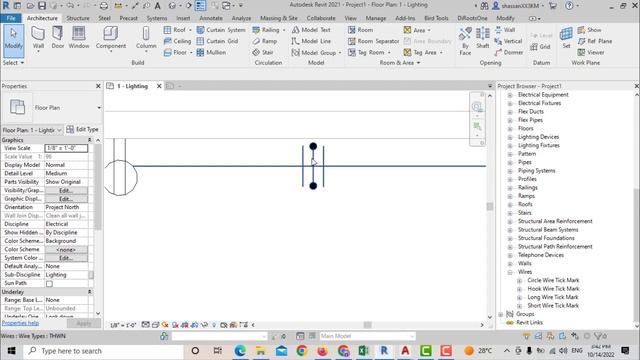
Task: Choose the Dormer opening tool
Action: [509, 52]
